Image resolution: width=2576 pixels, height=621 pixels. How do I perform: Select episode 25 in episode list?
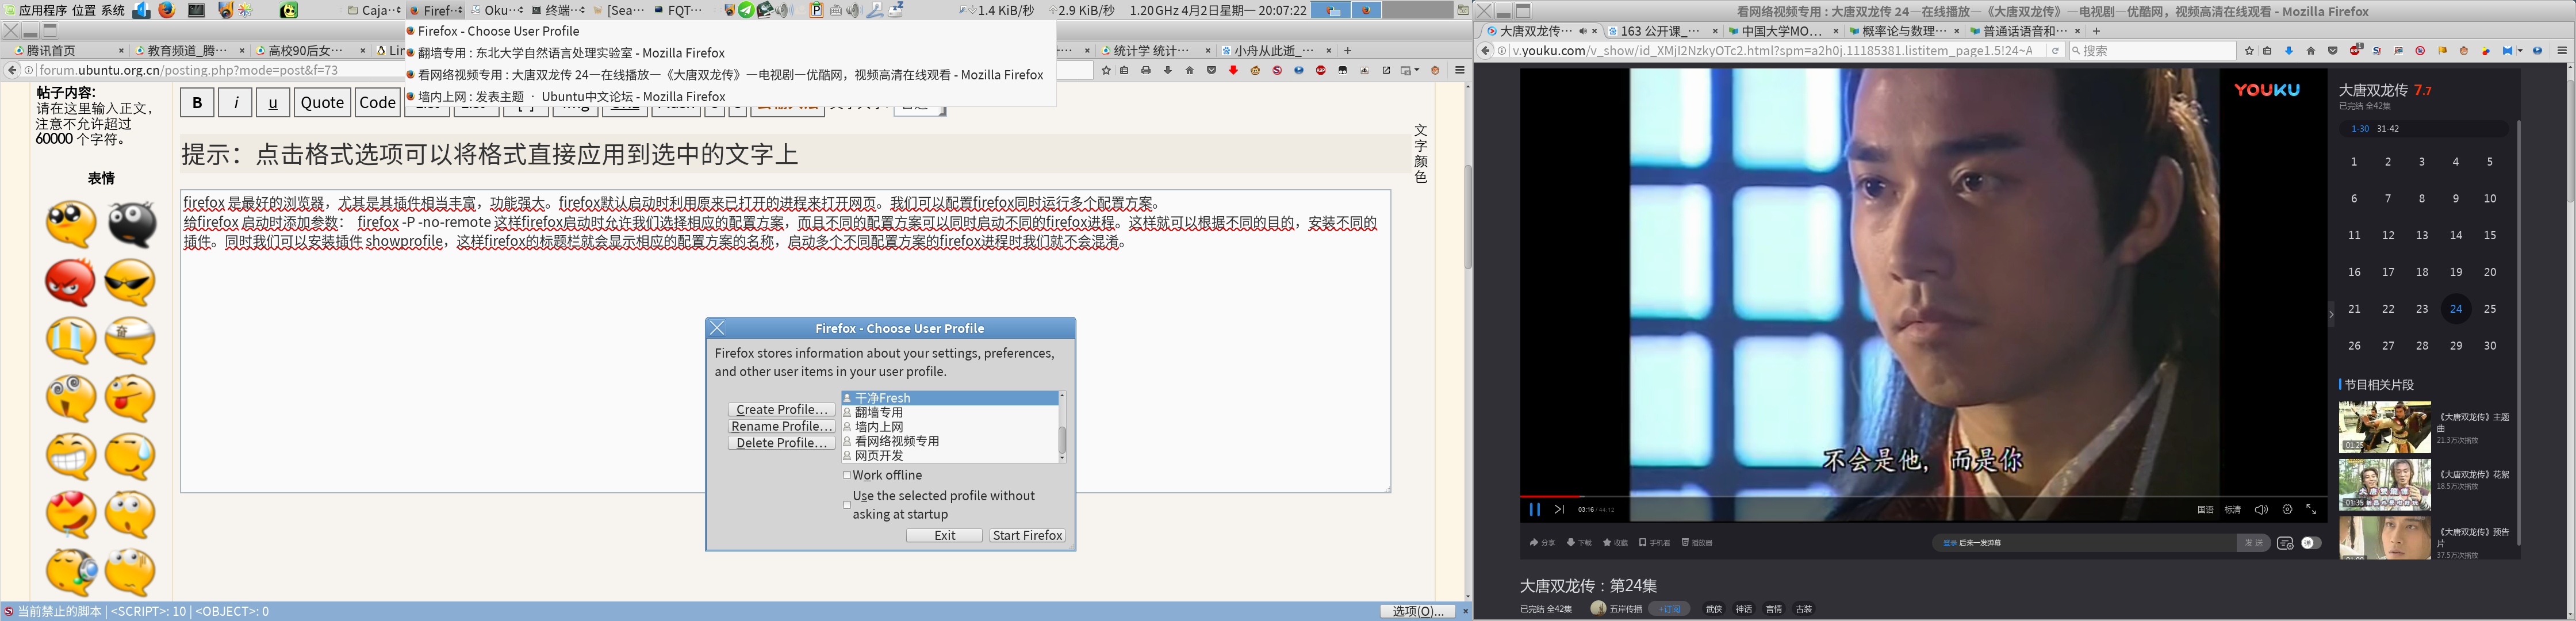pyautogui.click(x=2490, y=309)
